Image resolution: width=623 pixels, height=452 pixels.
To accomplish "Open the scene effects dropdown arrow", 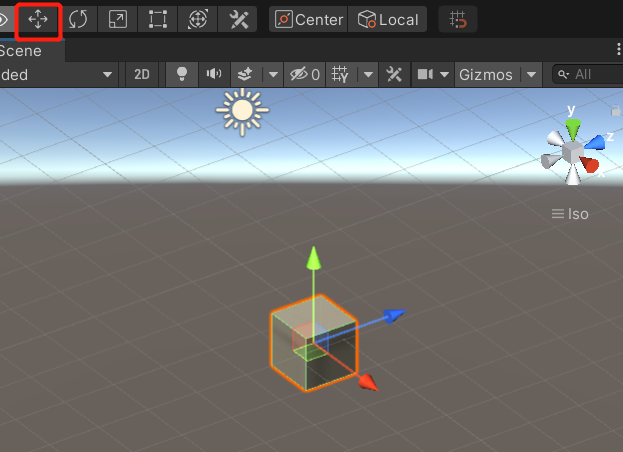I will (273, 74).
